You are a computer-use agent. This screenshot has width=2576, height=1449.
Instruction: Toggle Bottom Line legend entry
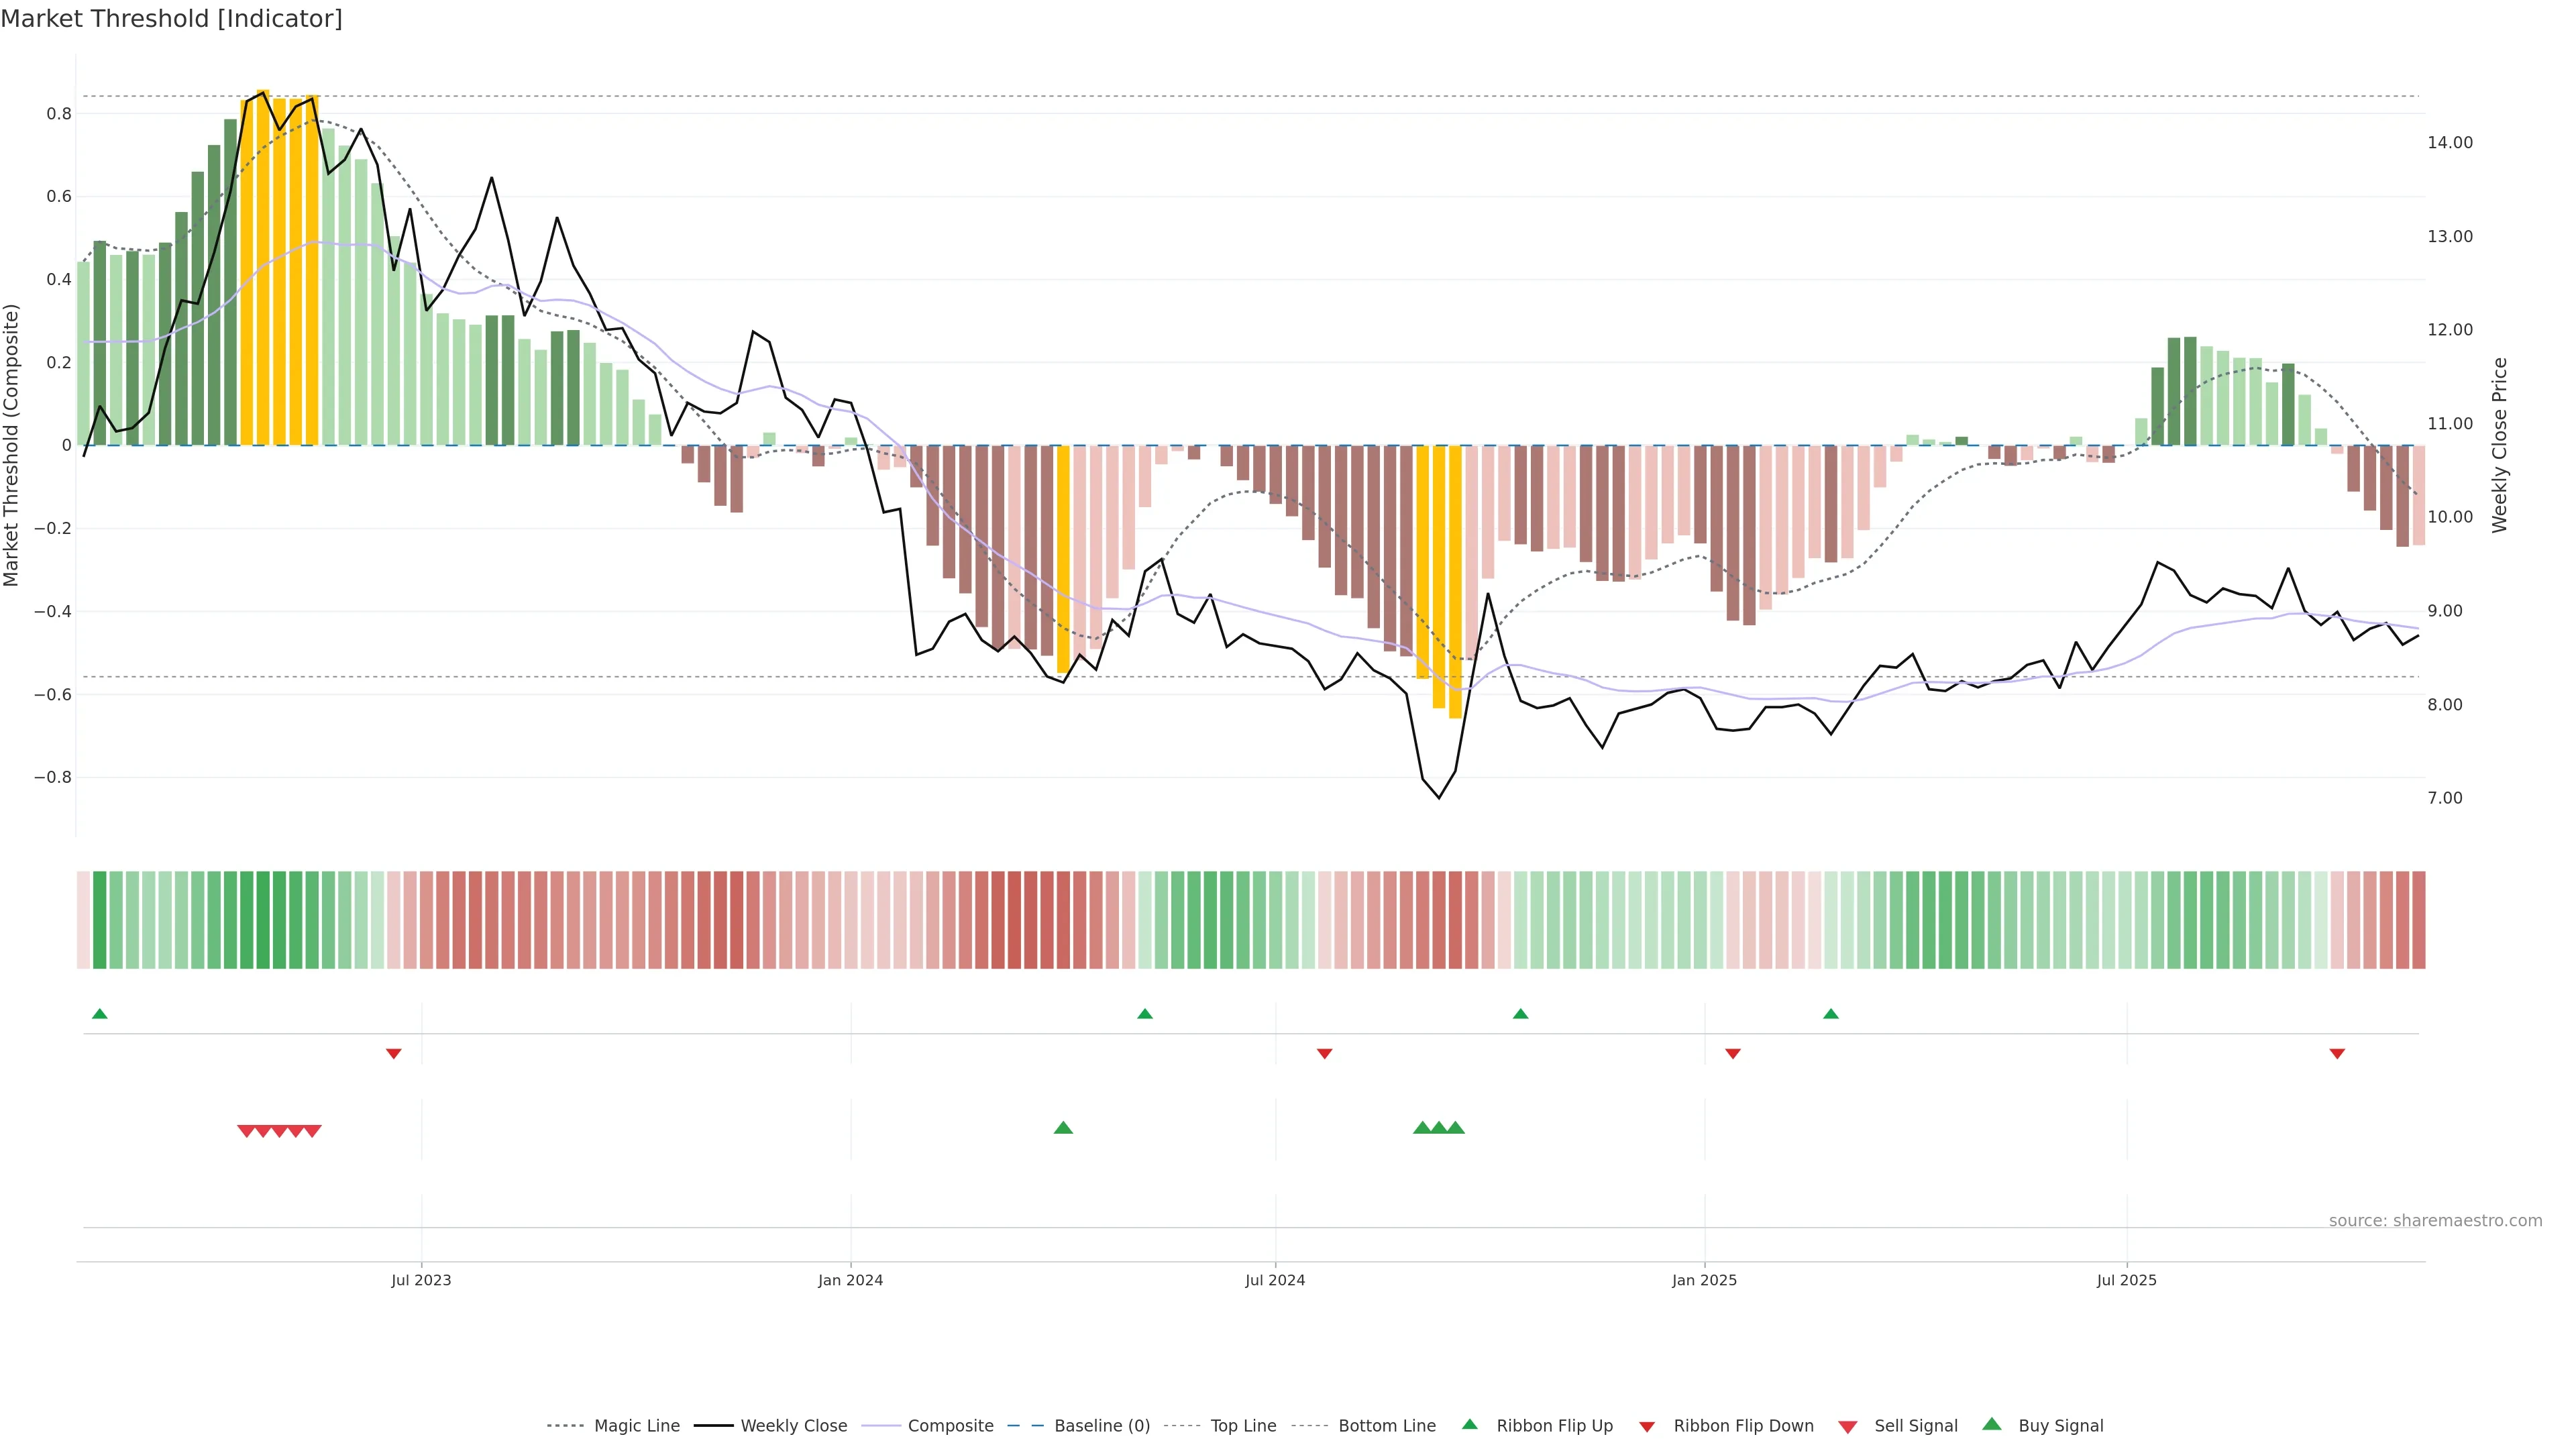point(1386,1426)
